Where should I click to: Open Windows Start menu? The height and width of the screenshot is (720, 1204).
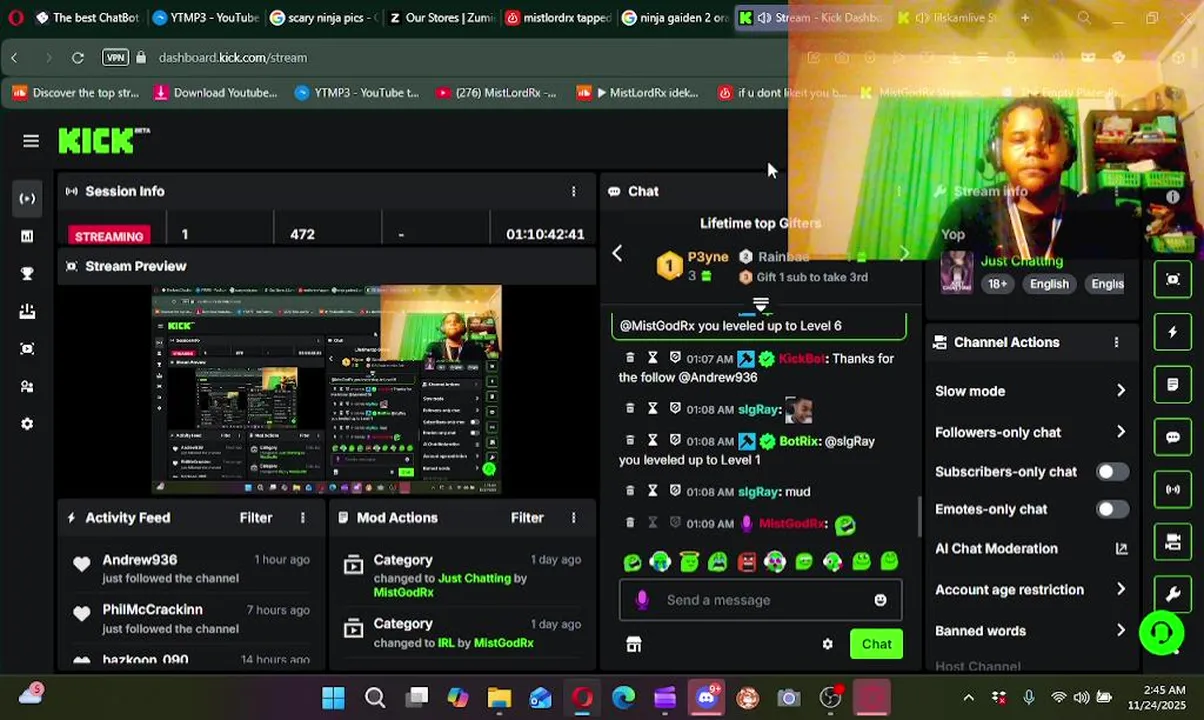pyautogui.click(x=333, y=698)
